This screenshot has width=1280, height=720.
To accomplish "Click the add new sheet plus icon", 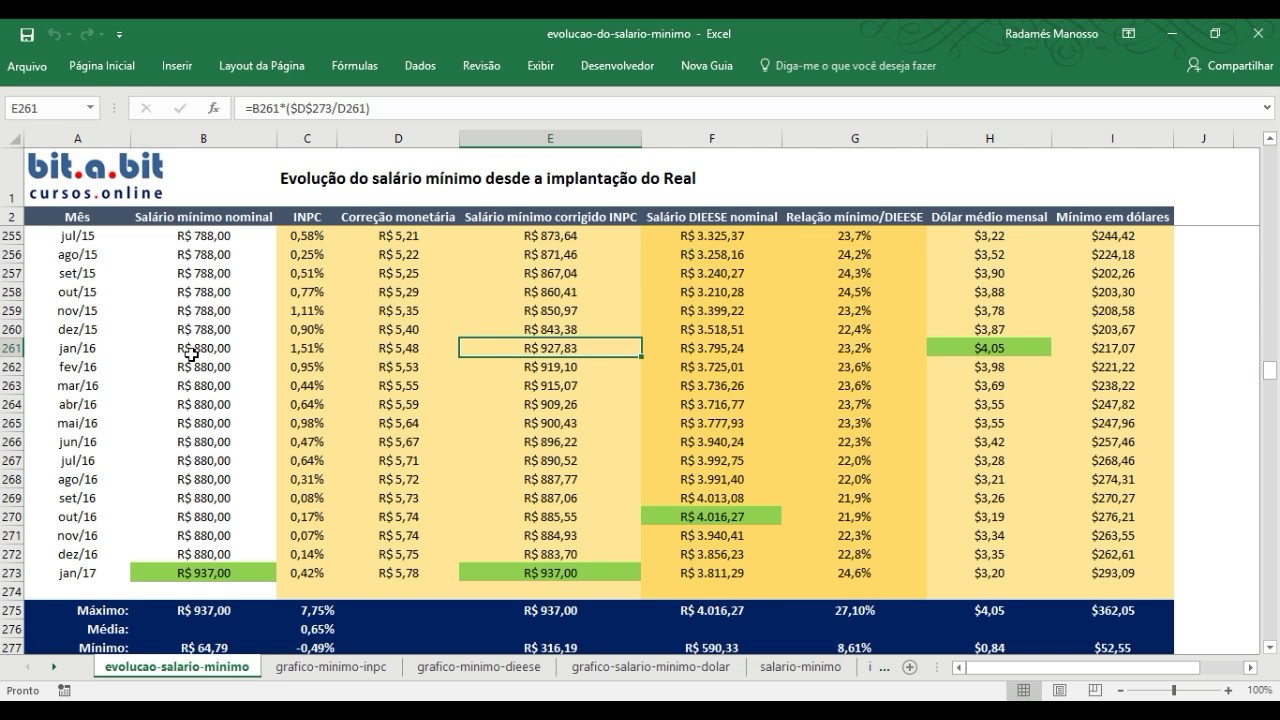I will coord(909,667).
